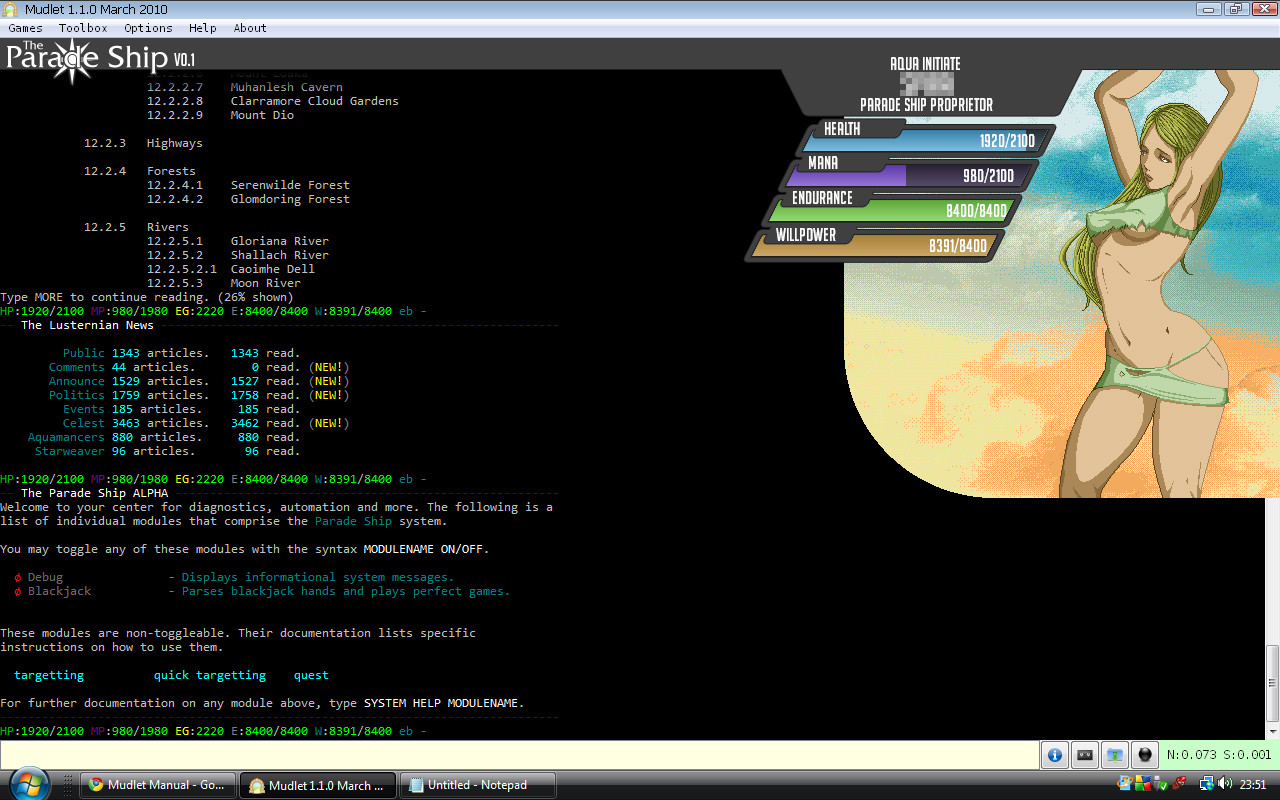Viewport: 1280px width, 800px height.
Task: Open the Games menu
Action: tap(25, 28)
